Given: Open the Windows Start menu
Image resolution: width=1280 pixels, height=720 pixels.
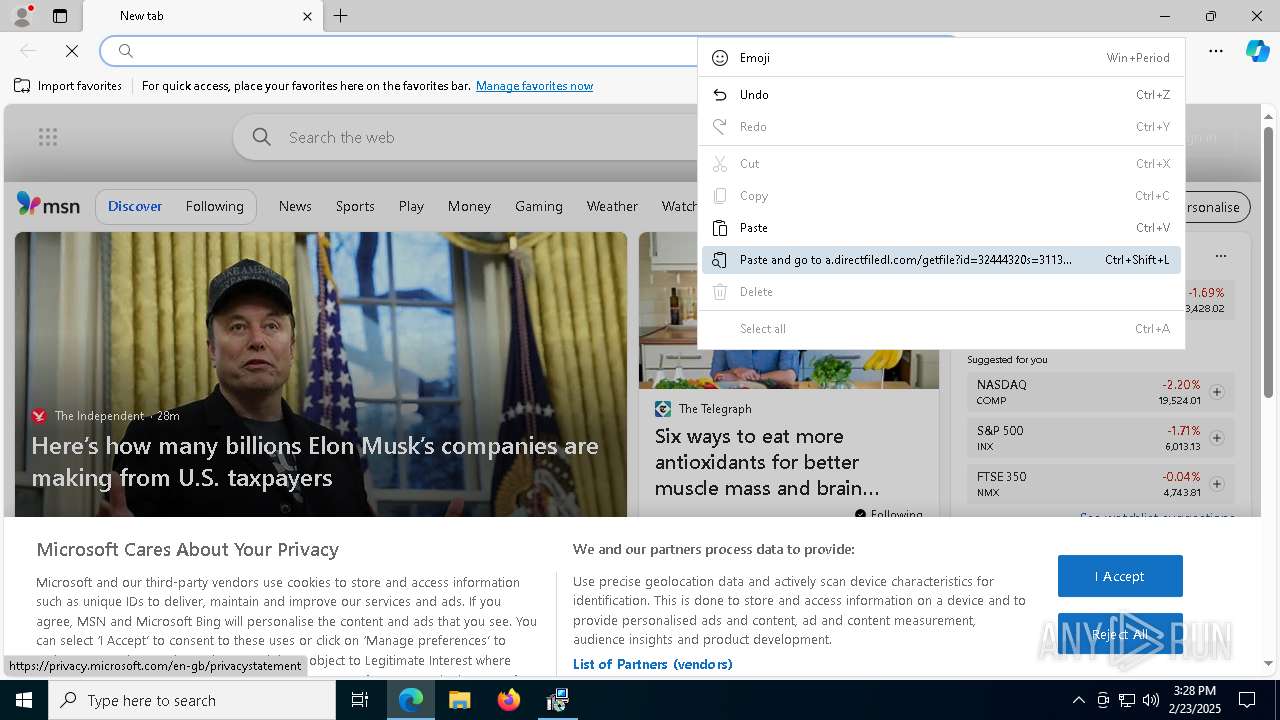Looking at the screenshot, I should click(24, 700).
